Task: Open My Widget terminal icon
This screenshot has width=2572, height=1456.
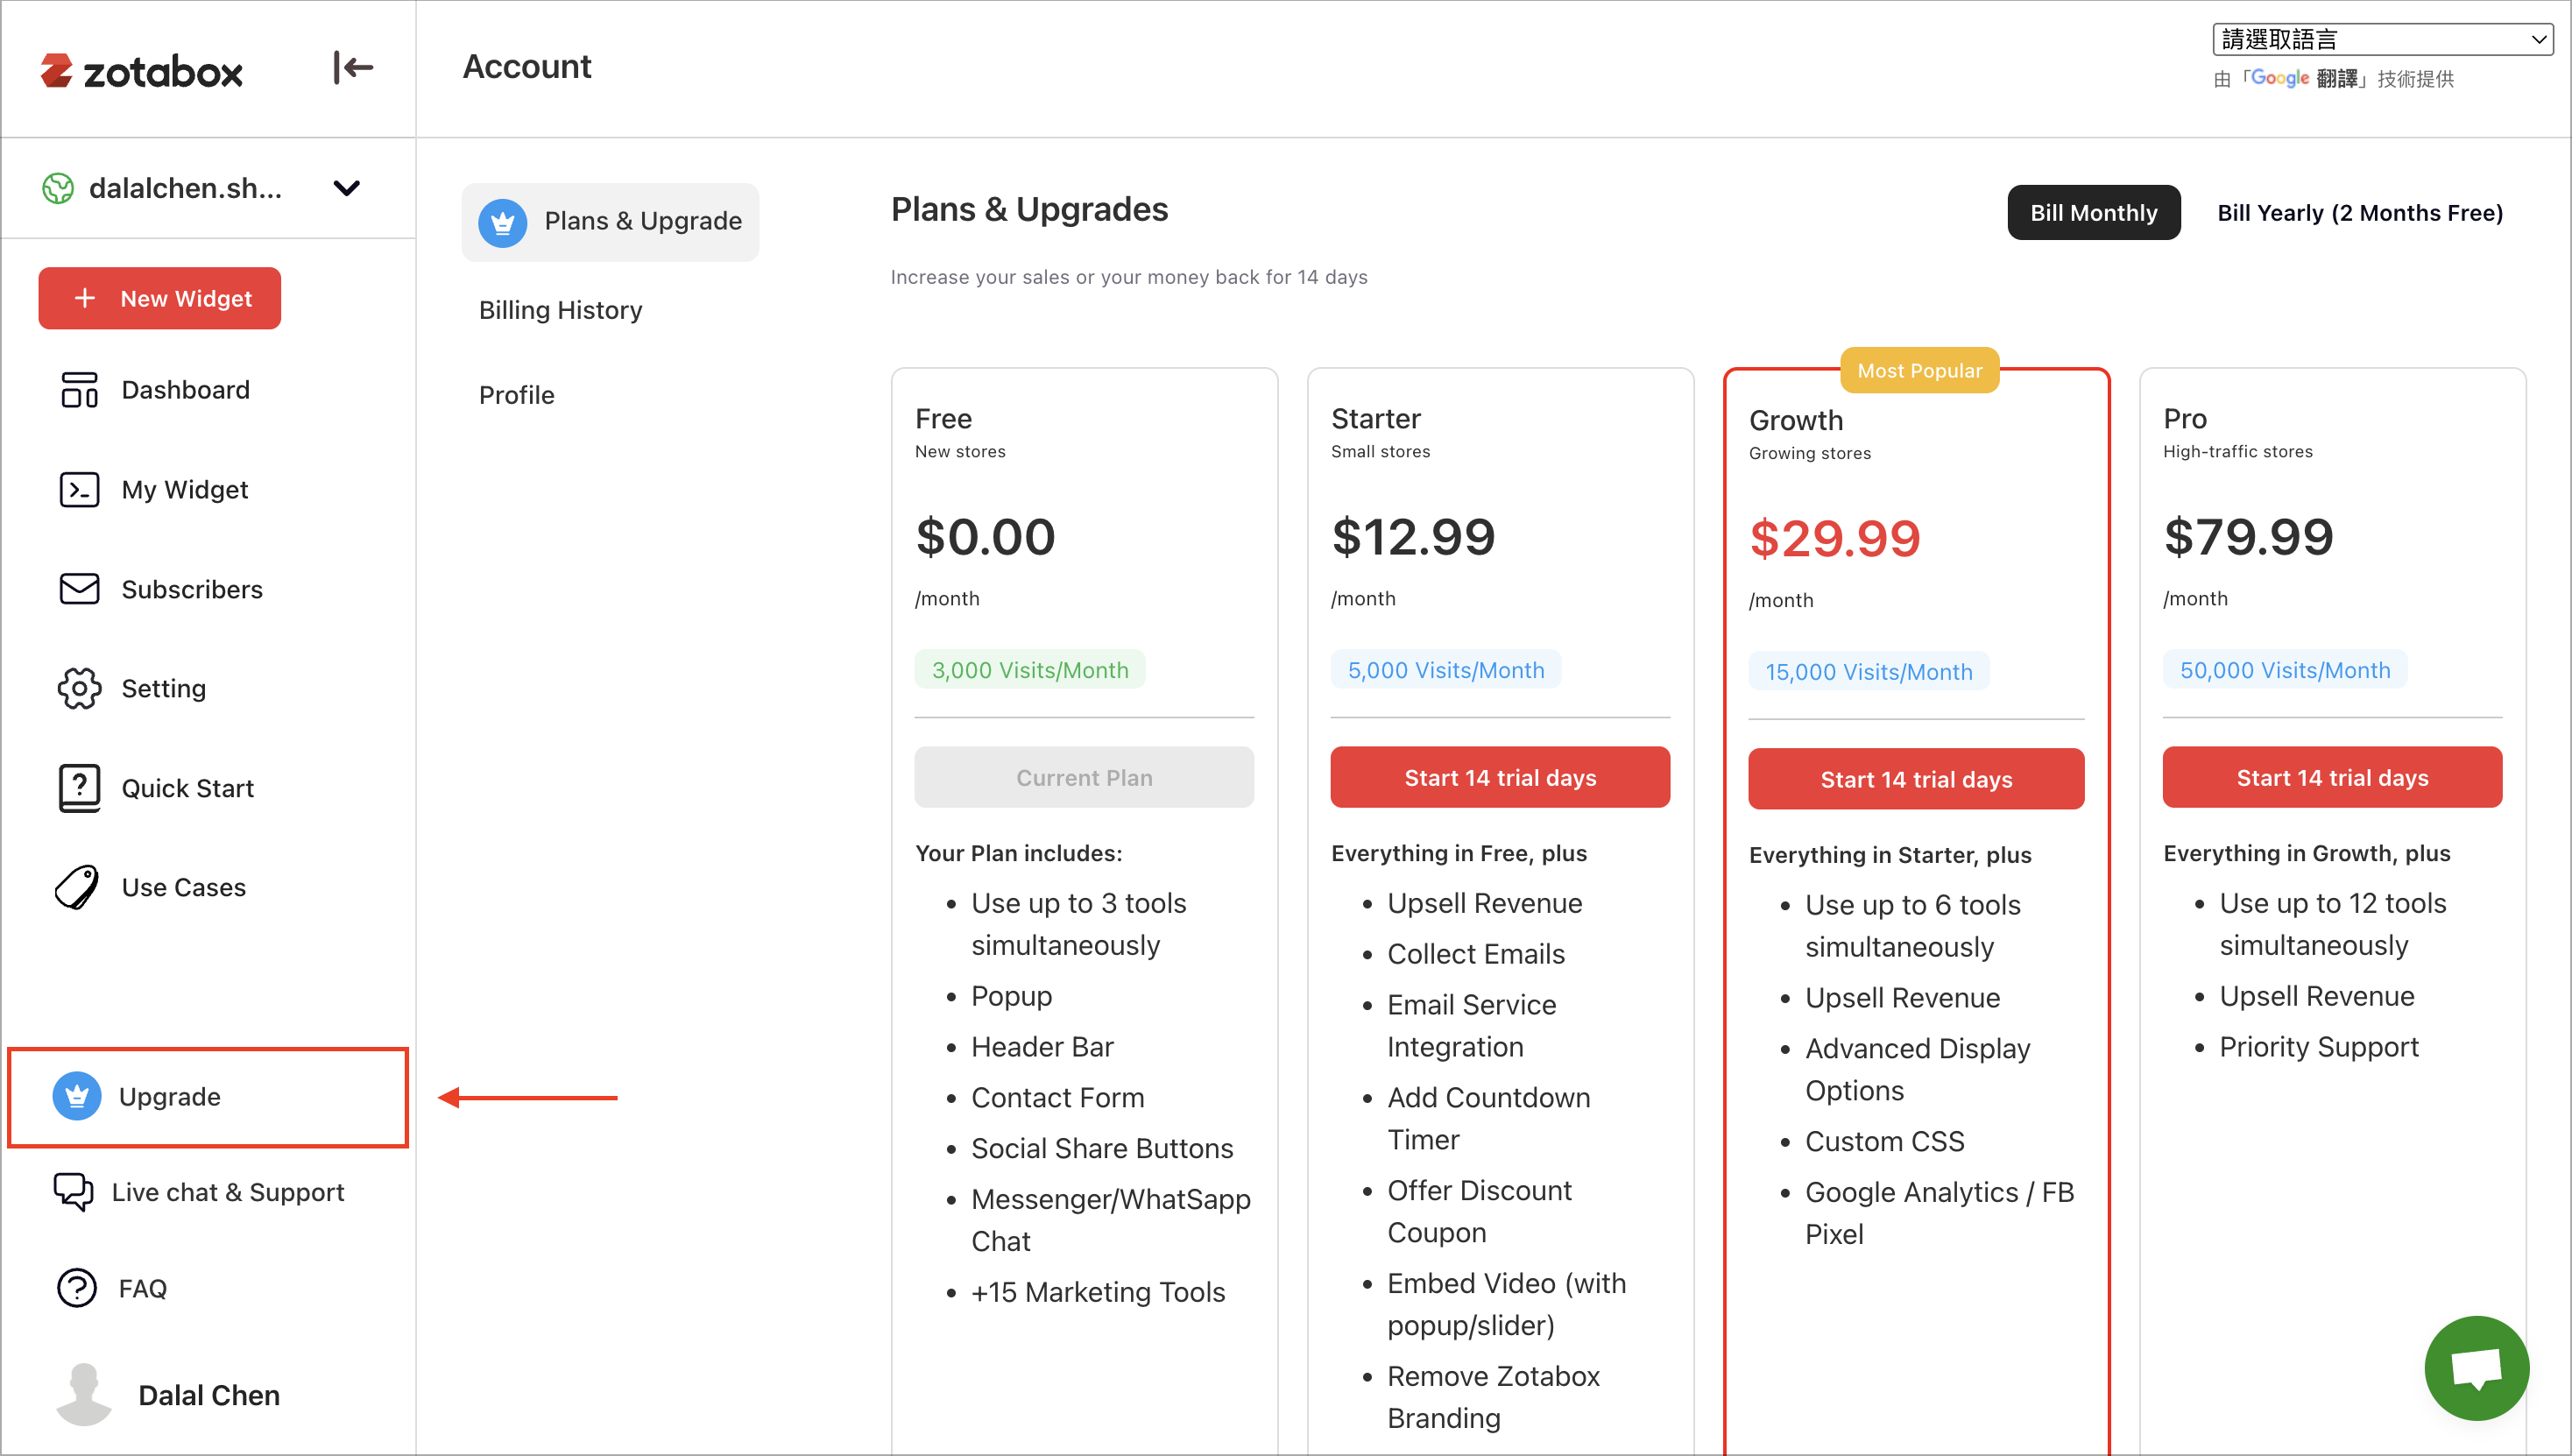Action: click(x=79, y=490)
